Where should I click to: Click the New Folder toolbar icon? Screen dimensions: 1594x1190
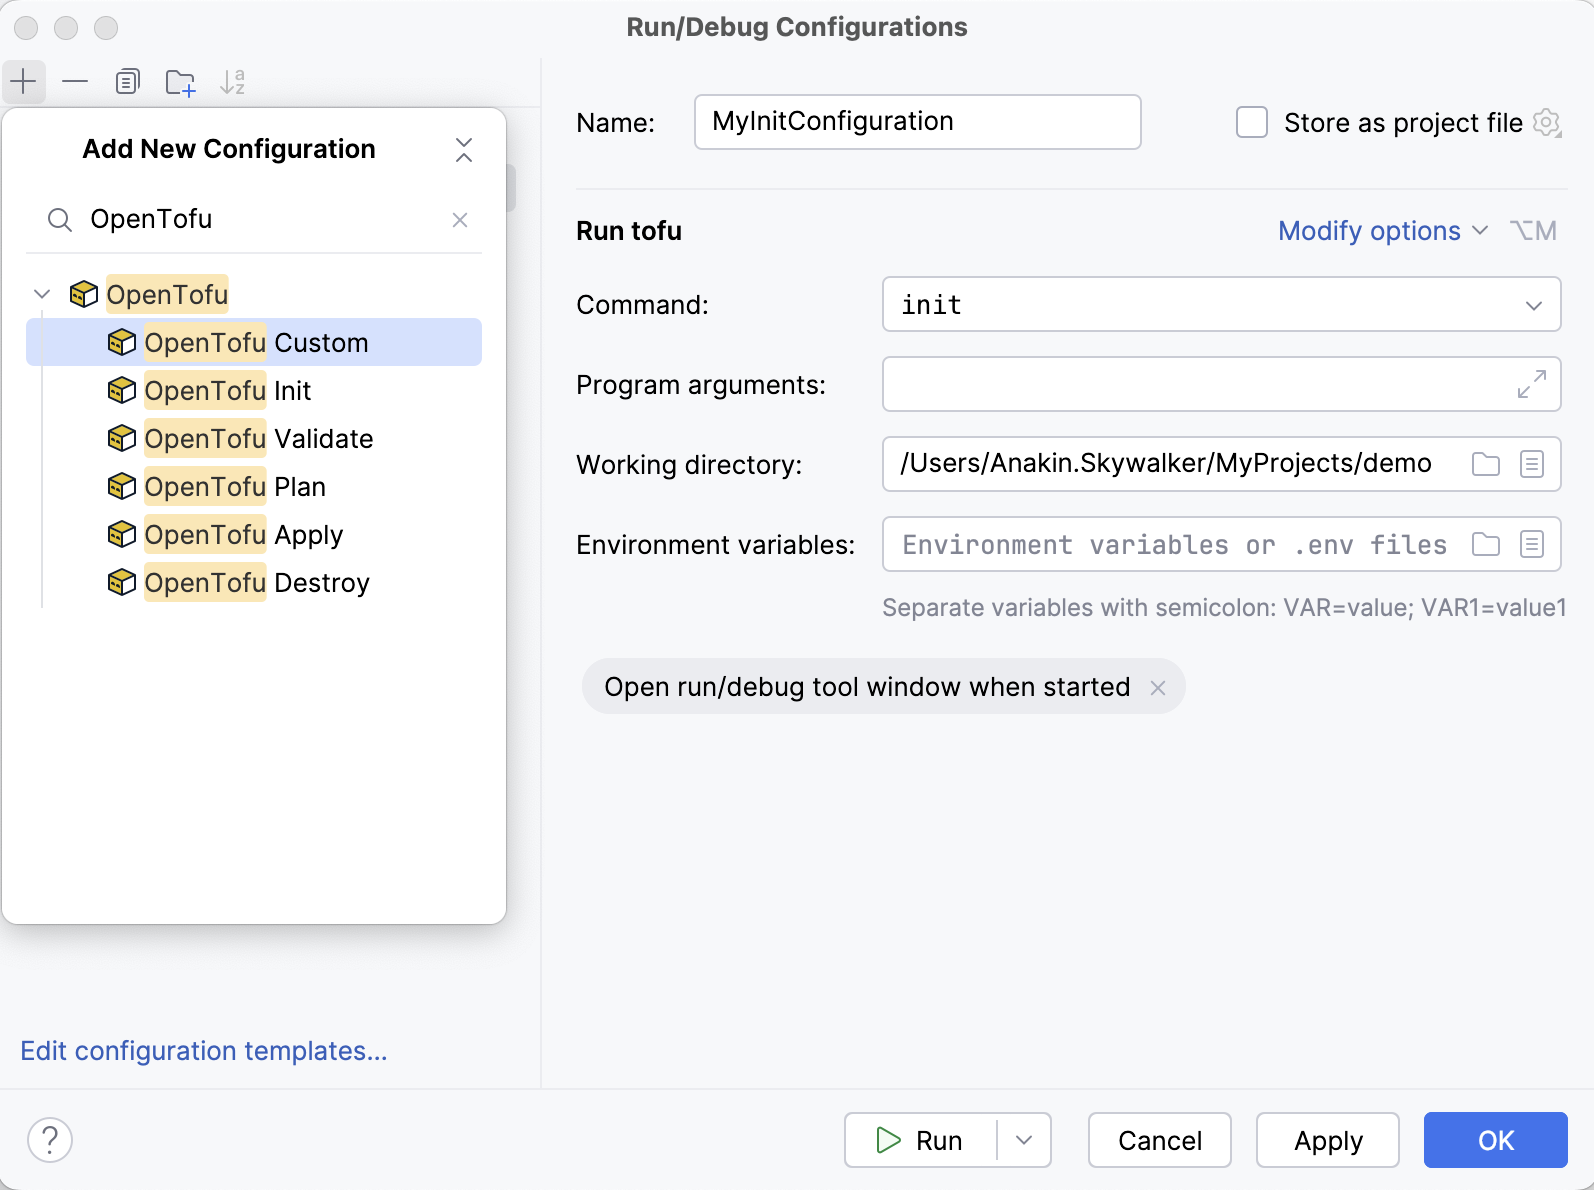tap(180, 82)
